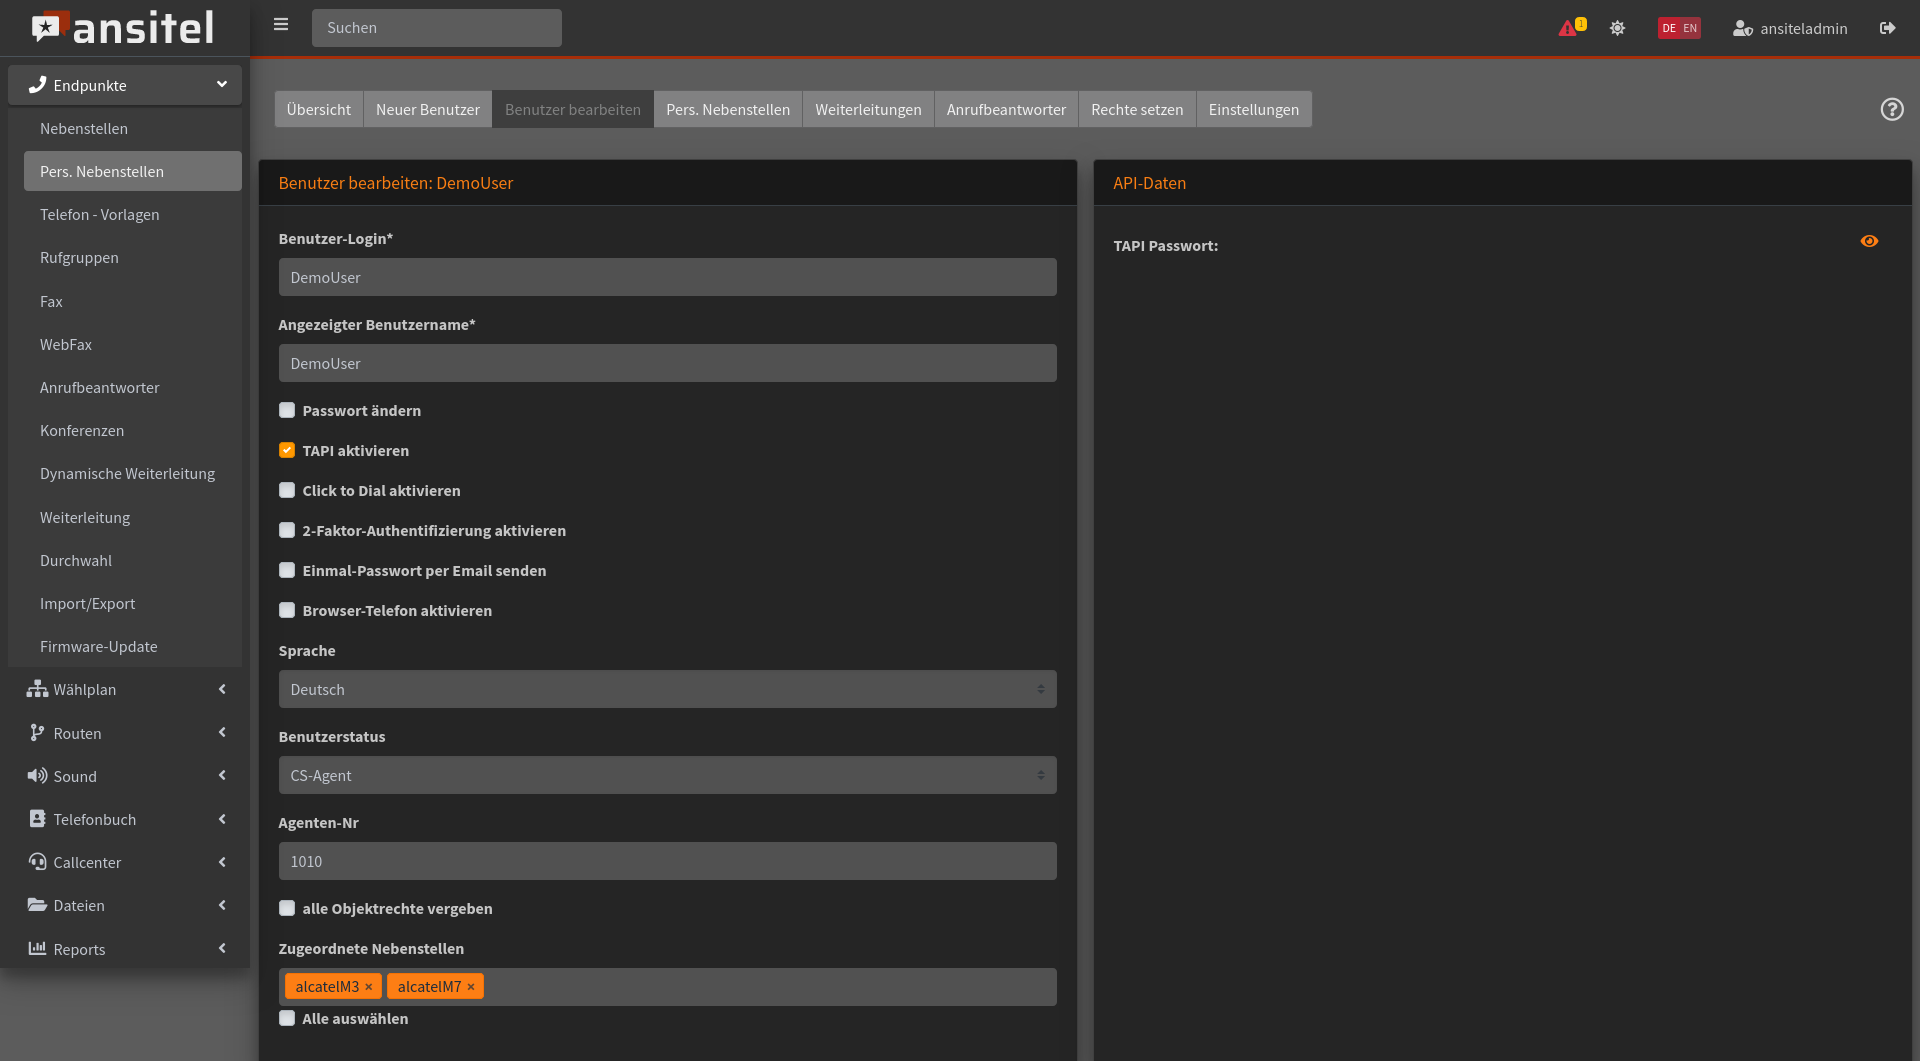Open the Benutzerstatus dropdown
The width and height of the screenshot is (1920, 1061).
tap(667, 775)
